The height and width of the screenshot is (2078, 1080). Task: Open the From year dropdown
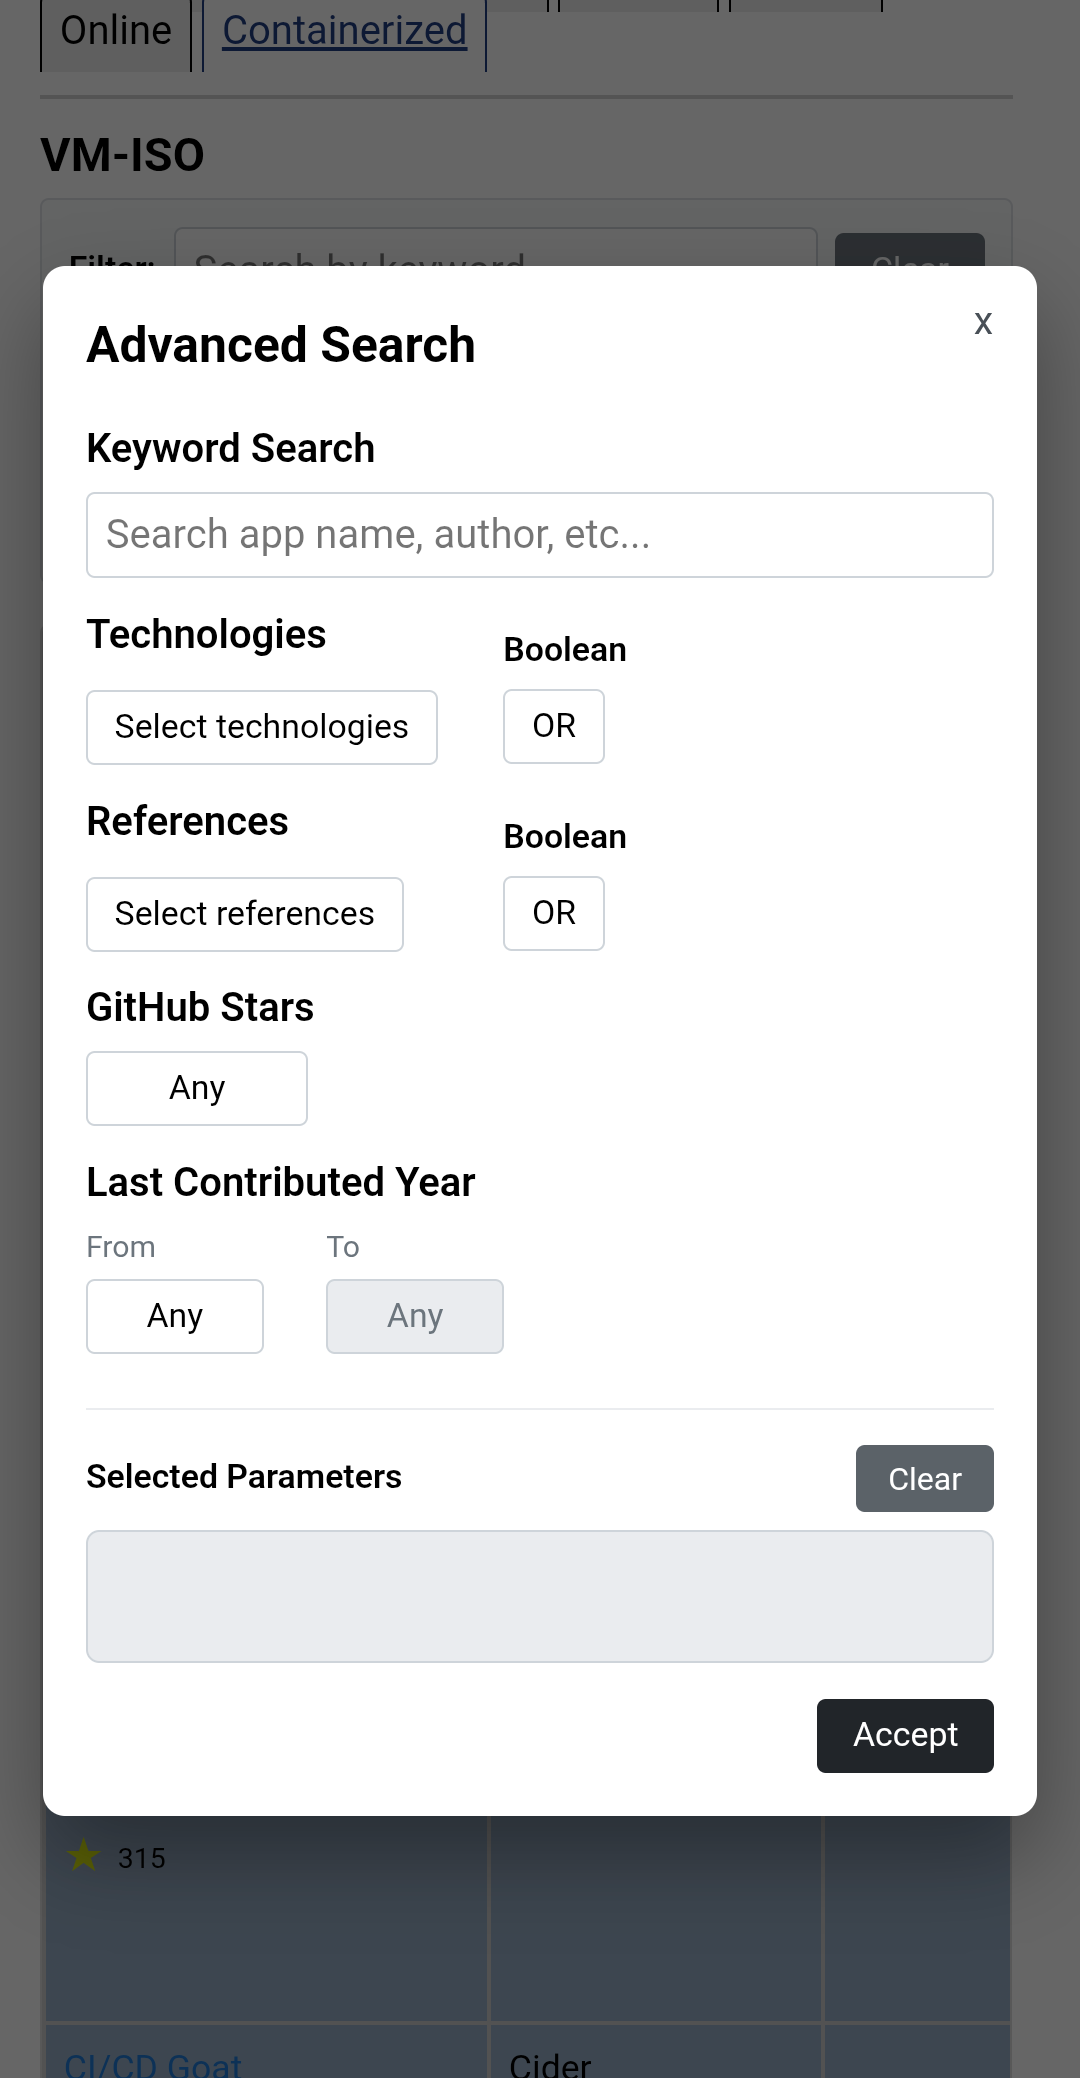[174, 1316]
